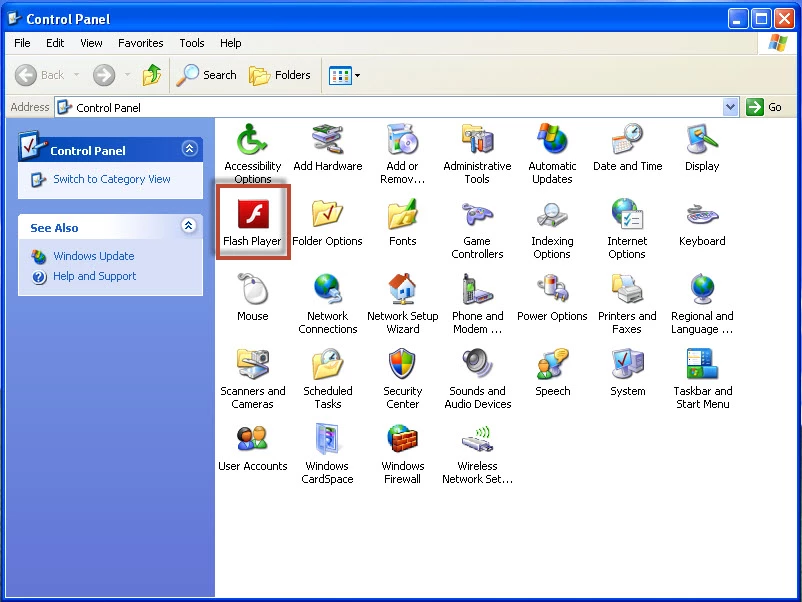Image resolution: width=802 pixels, height=602 pixels.
Task: Click the Back navigation button
Action: click(40, 75)
